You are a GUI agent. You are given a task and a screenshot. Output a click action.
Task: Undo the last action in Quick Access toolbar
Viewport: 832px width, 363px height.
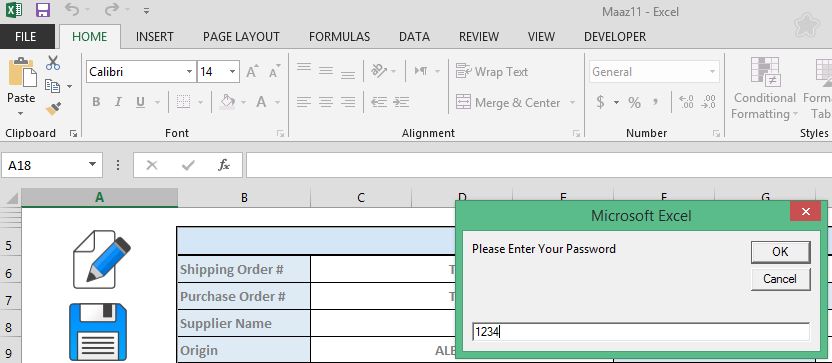tap(72, 10)
